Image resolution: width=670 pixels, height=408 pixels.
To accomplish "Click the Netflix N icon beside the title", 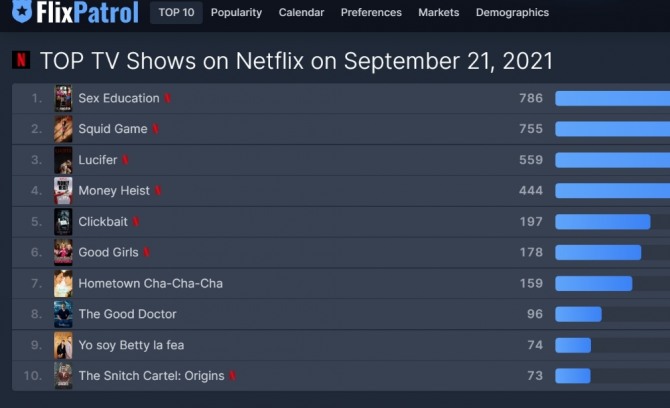I will coord(21,60).
